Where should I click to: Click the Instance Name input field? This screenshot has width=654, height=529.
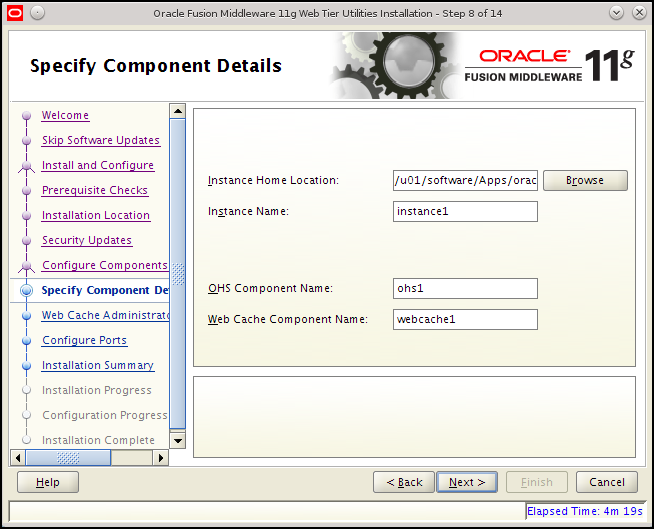click(465, 212)
